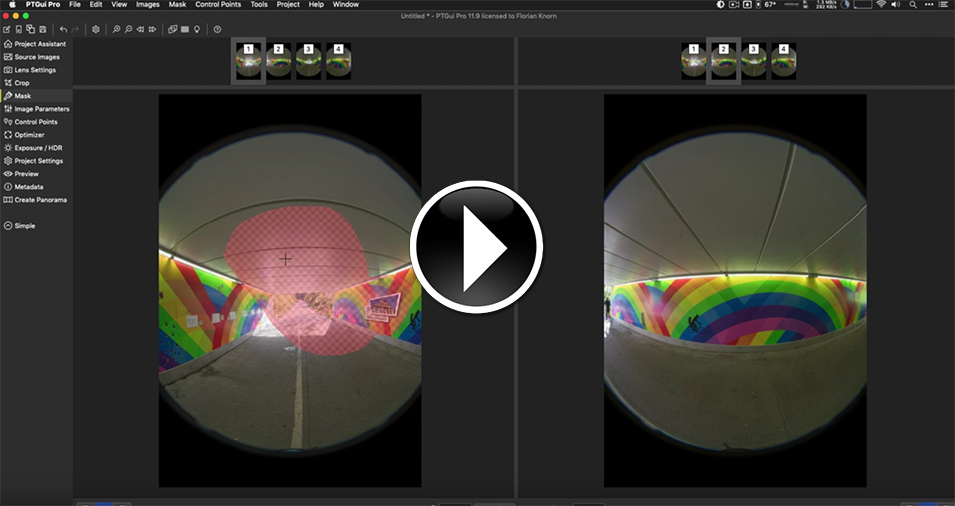Open the Project menu
This screenshot has width=955, height=506.
pyautogui.click(x=288, y=4)
